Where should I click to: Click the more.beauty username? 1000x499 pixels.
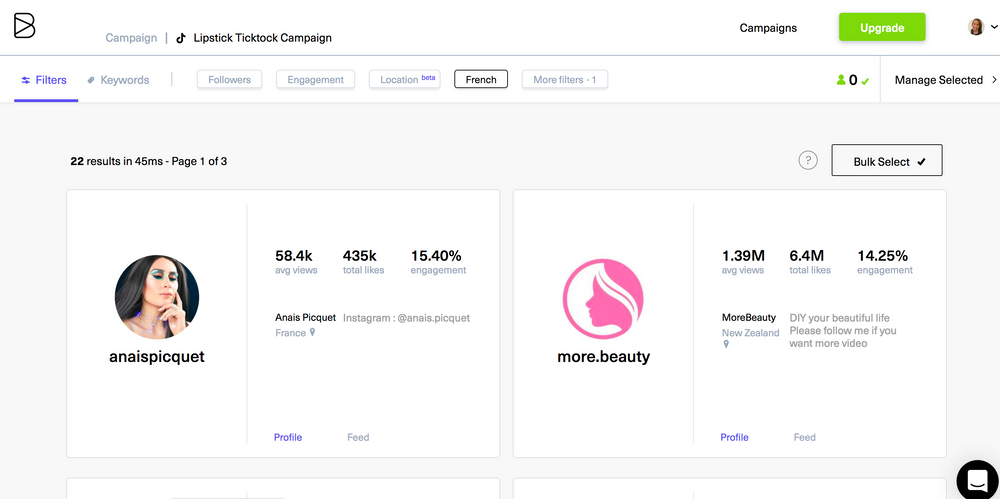click(x=603, y=357)
